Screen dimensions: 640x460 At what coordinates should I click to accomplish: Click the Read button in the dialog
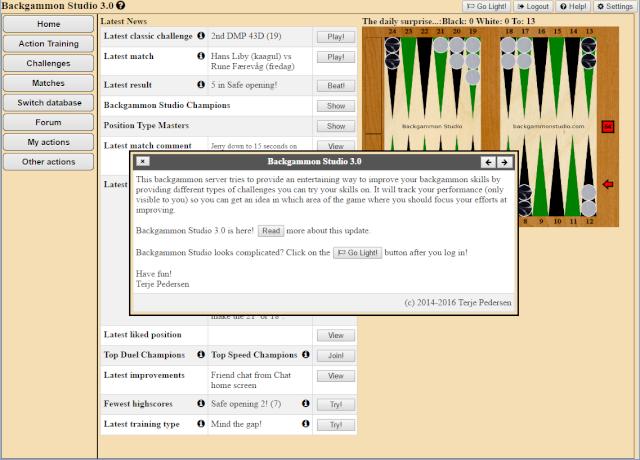click(271, 231)
